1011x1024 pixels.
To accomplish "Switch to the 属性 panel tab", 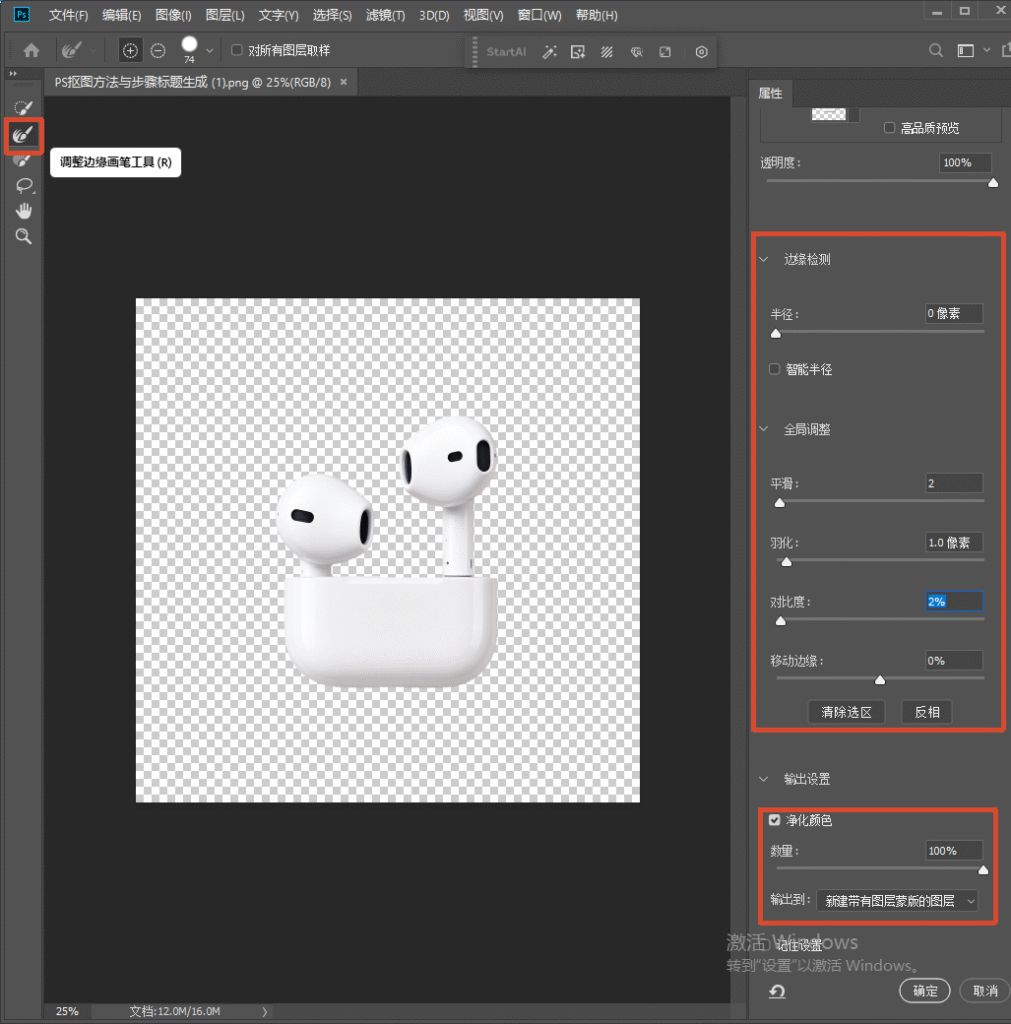I will tap(771, 93).
